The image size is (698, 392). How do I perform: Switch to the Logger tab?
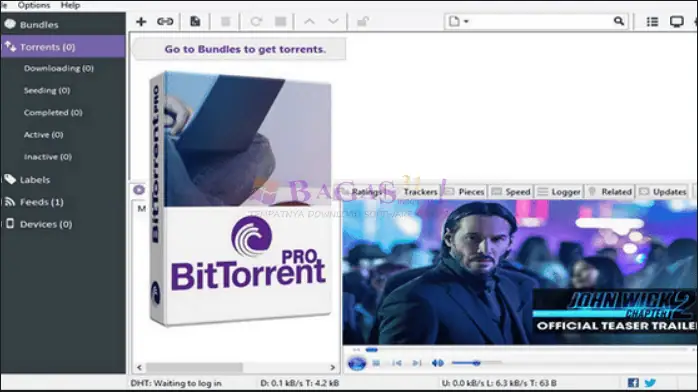click(x=559, y=192)
